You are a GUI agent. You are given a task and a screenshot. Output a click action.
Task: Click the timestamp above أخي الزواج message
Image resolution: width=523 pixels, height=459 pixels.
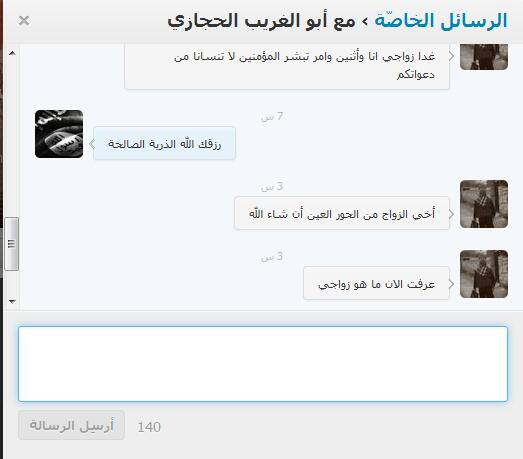272,186
